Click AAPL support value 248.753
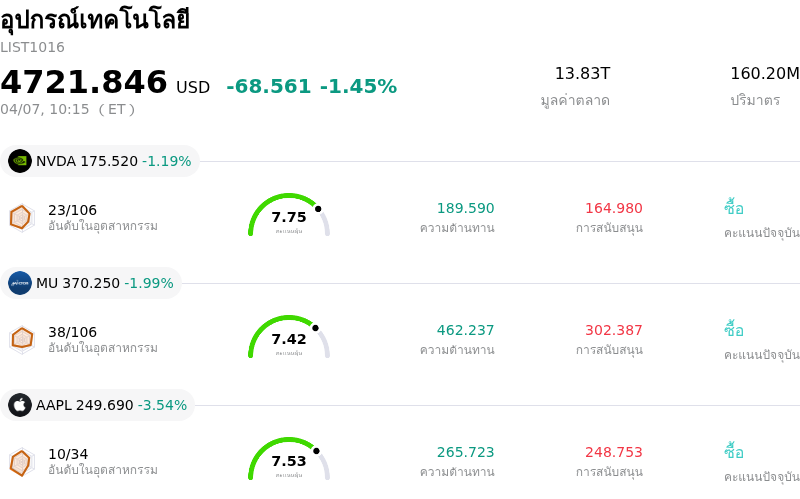The image size is (800, 499). pyautogui.click(x=614, y=452)
